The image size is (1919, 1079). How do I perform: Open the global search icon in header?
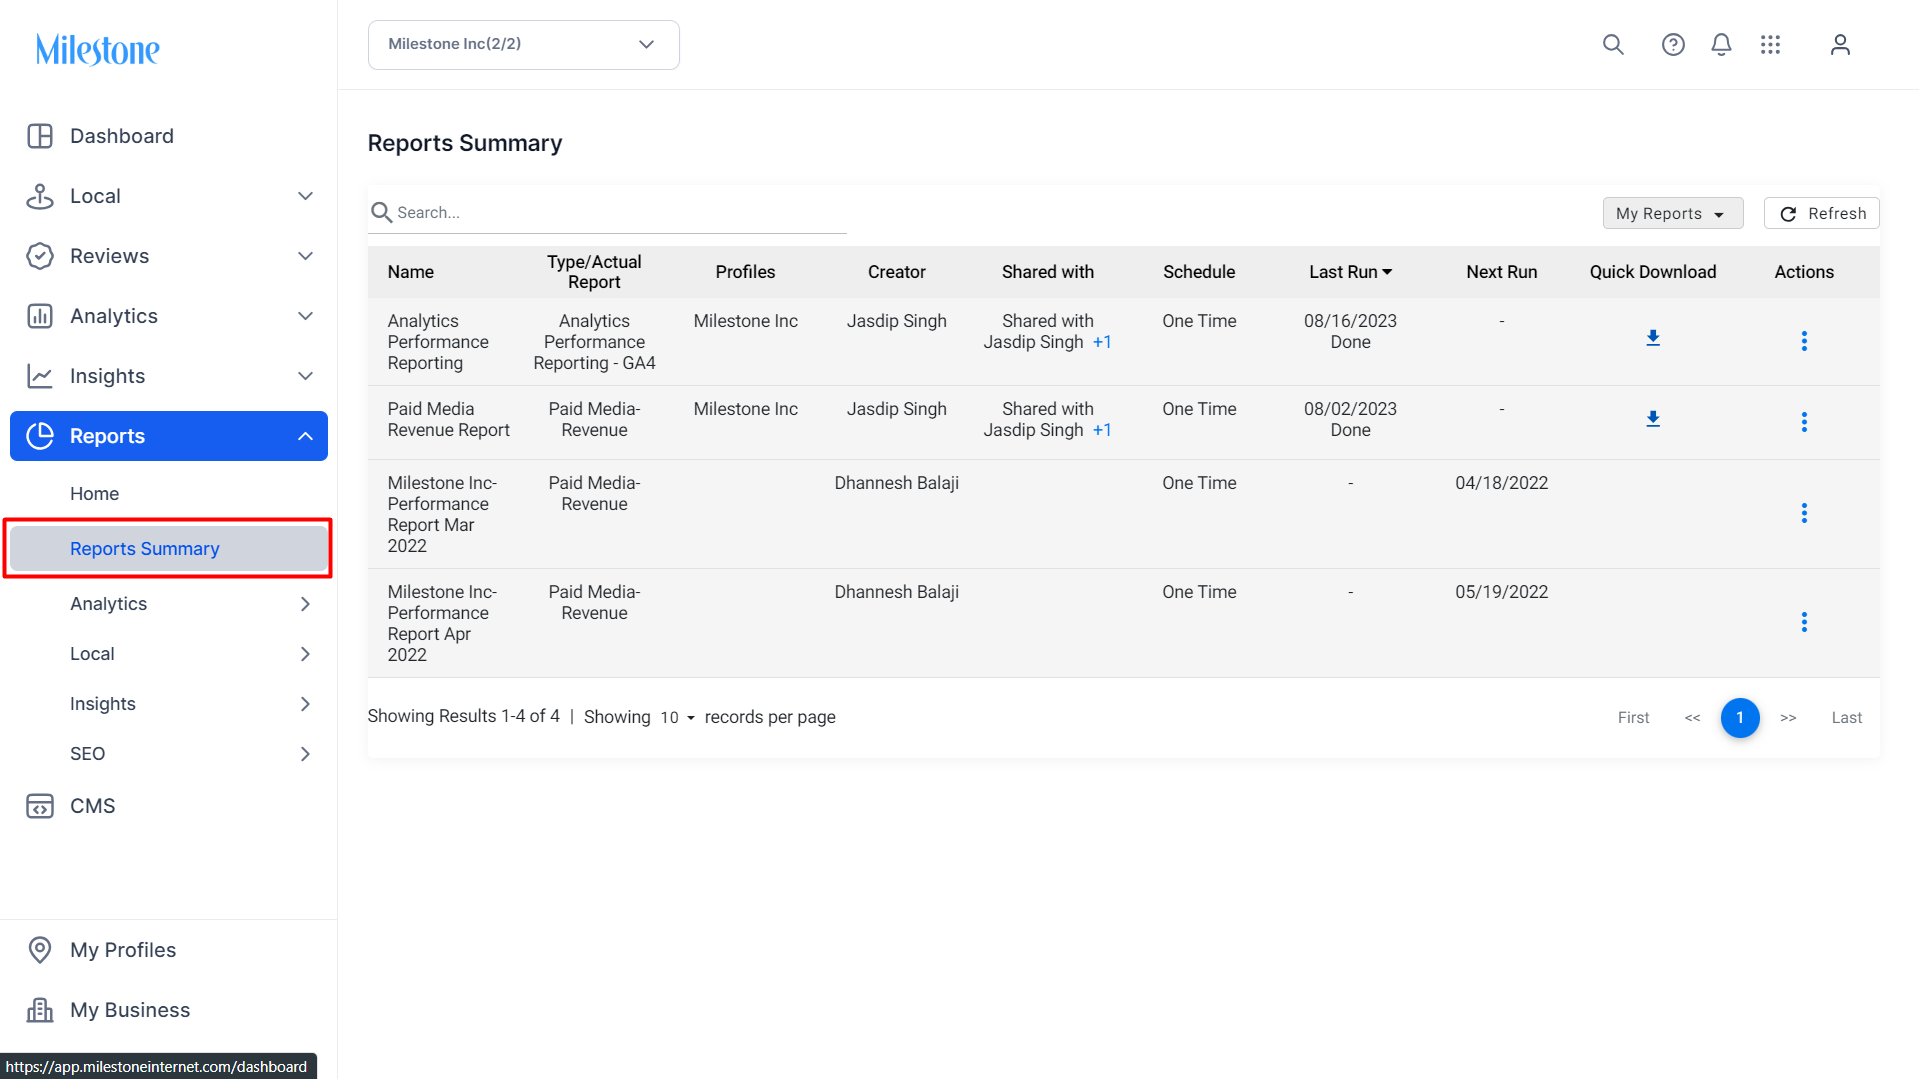point(1613,45)
